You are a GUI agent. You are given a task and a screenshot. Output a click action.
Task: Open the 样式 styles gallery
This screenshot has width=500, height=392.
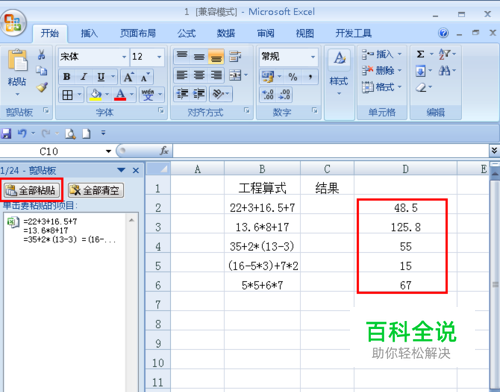point(339,72)
